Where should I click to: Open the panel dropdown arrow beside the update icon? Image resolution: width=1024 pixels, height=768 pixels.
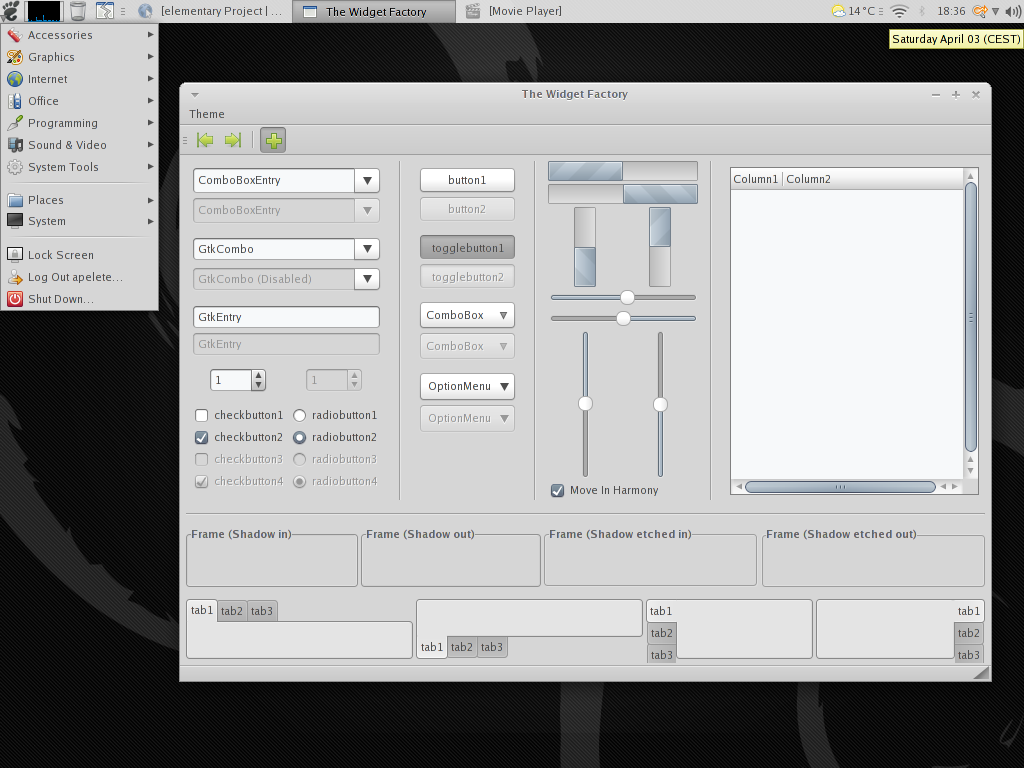(x=995, y=11)
